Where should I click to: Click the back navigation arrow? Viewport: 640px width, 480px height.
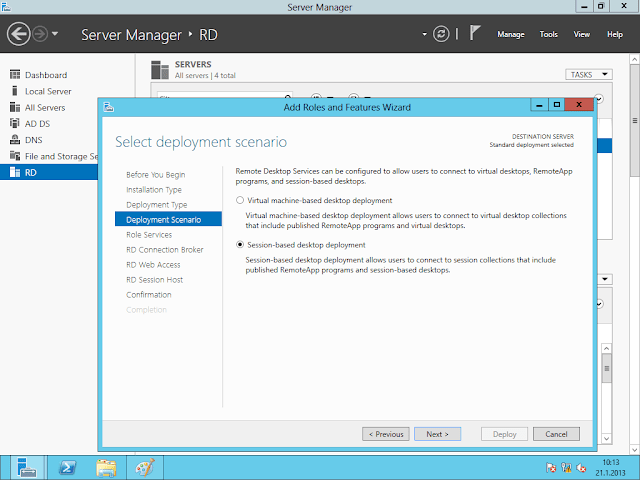coord(18,34)
